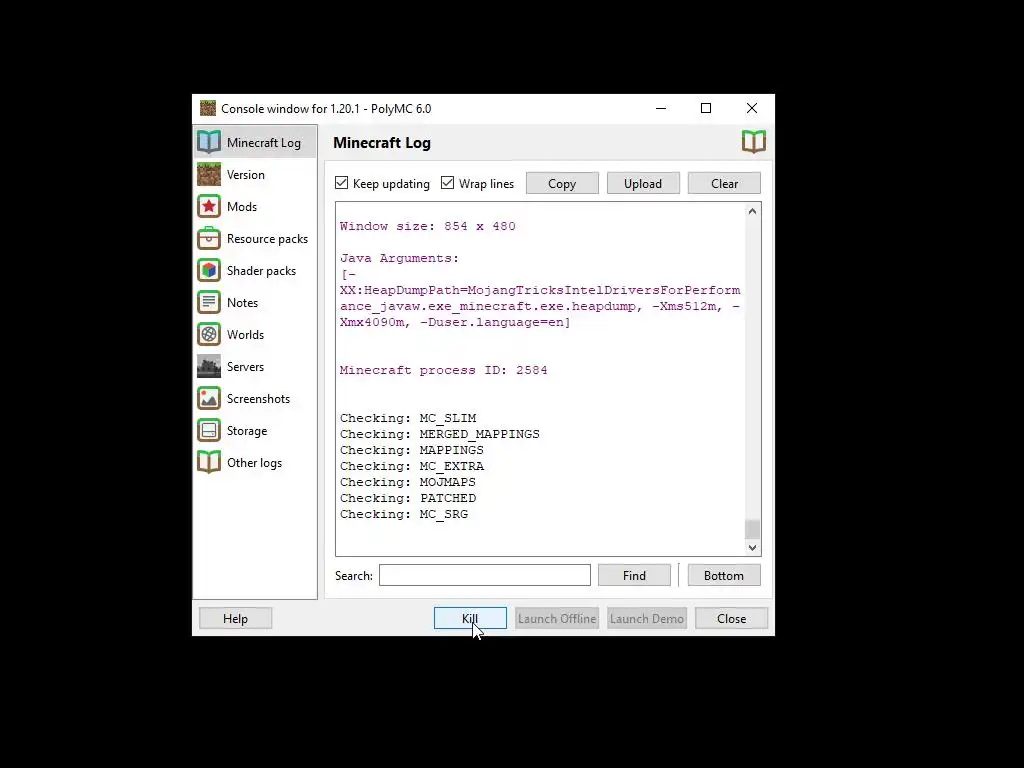The width and height of the screenshot is (1024, 768).
Task: Click the PolyMC title bar app icon
Action: (208, 108)
